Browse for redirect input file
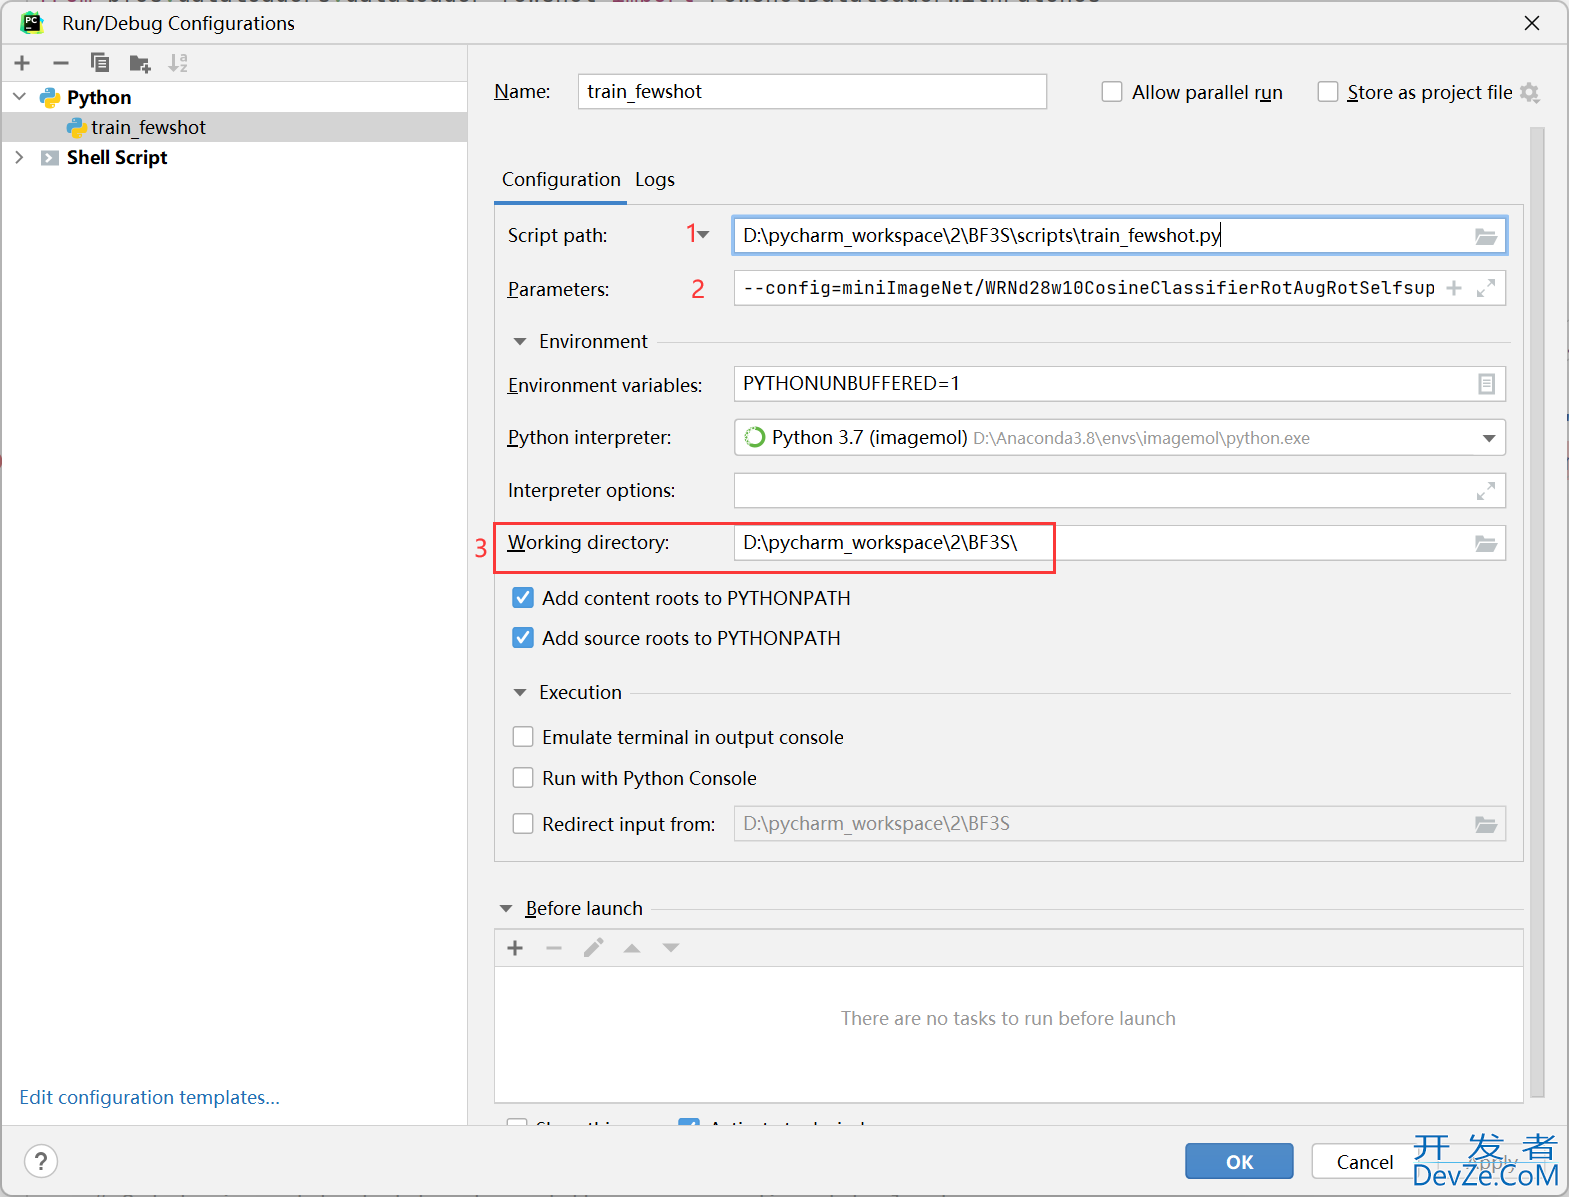1569x1197 pixels. [1486, 824]
